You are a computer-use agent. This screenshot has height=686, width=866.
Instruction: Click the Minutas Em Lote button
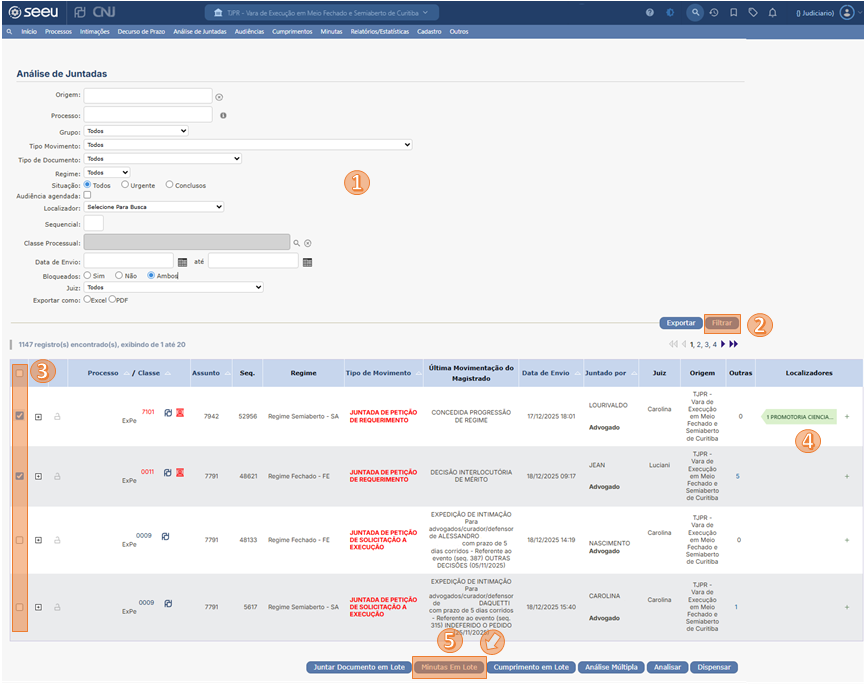pyautogui.click(x=449, y=667)
